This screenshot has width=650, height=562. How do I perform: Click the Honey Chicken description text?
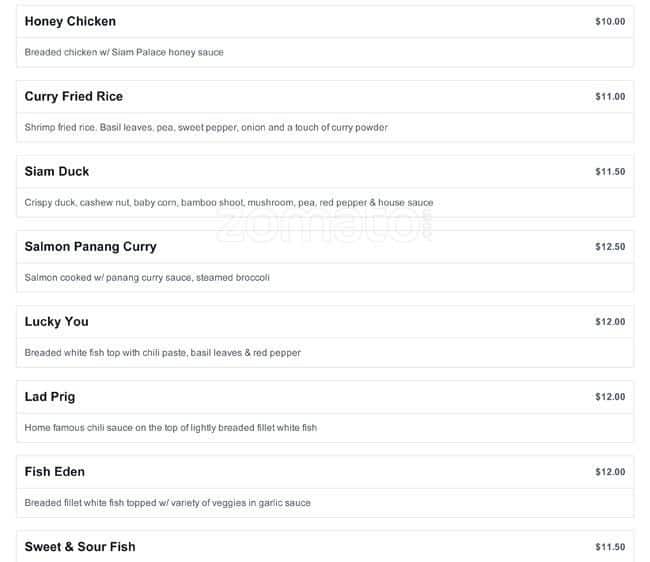pos(124,52)
